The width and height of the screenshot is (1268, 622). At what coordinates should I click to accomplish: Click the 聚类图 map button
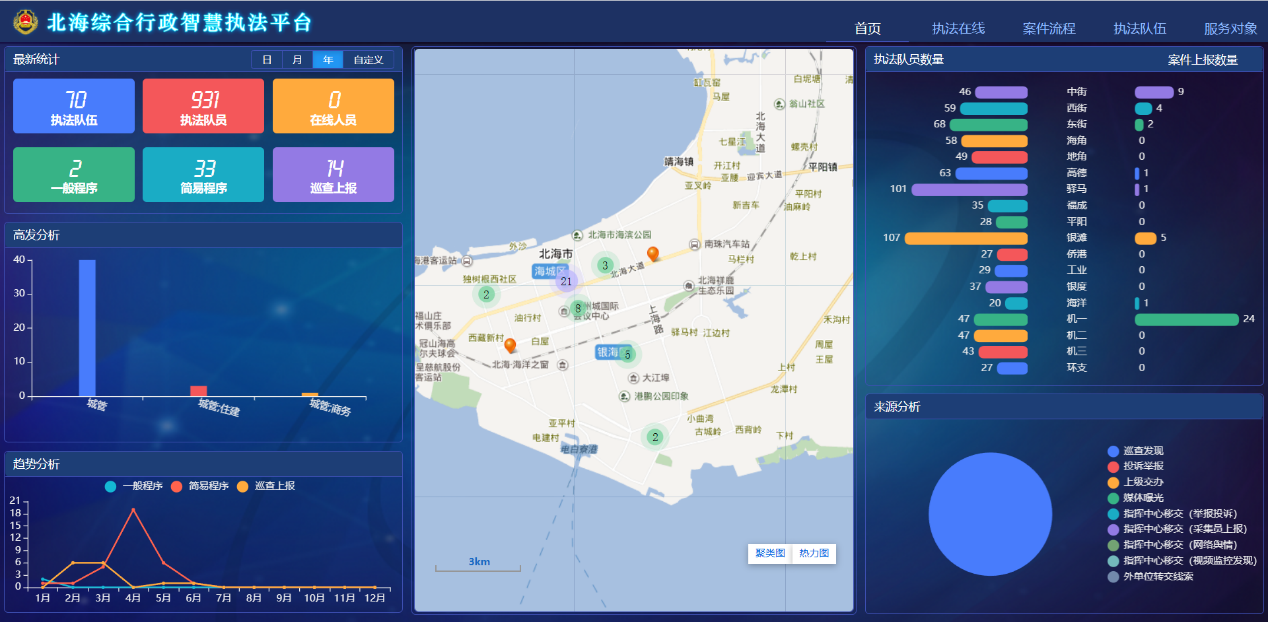tap(770, 553)
